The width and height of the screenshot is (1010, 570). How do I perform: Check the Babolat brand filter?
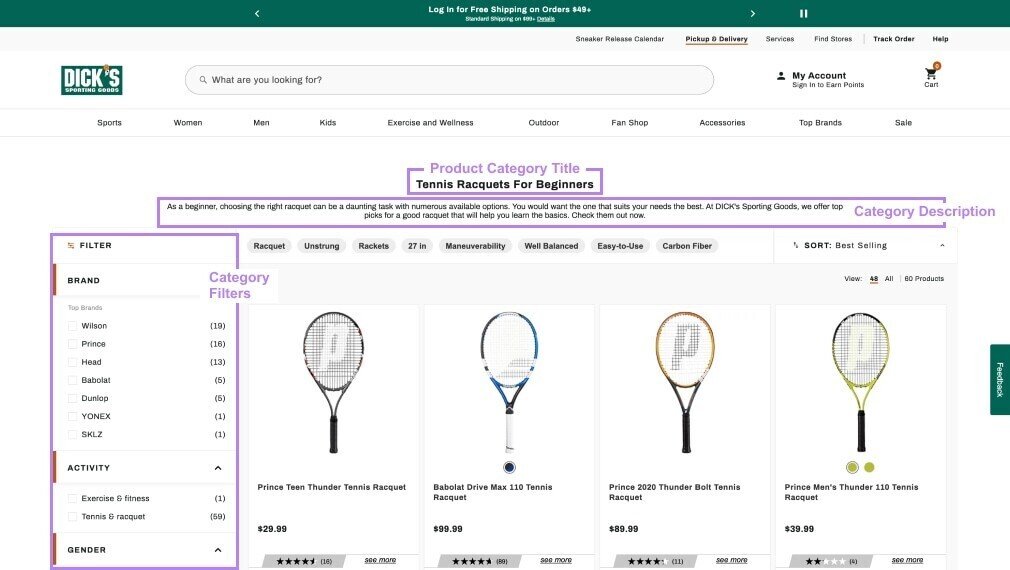tap(72, 380)
